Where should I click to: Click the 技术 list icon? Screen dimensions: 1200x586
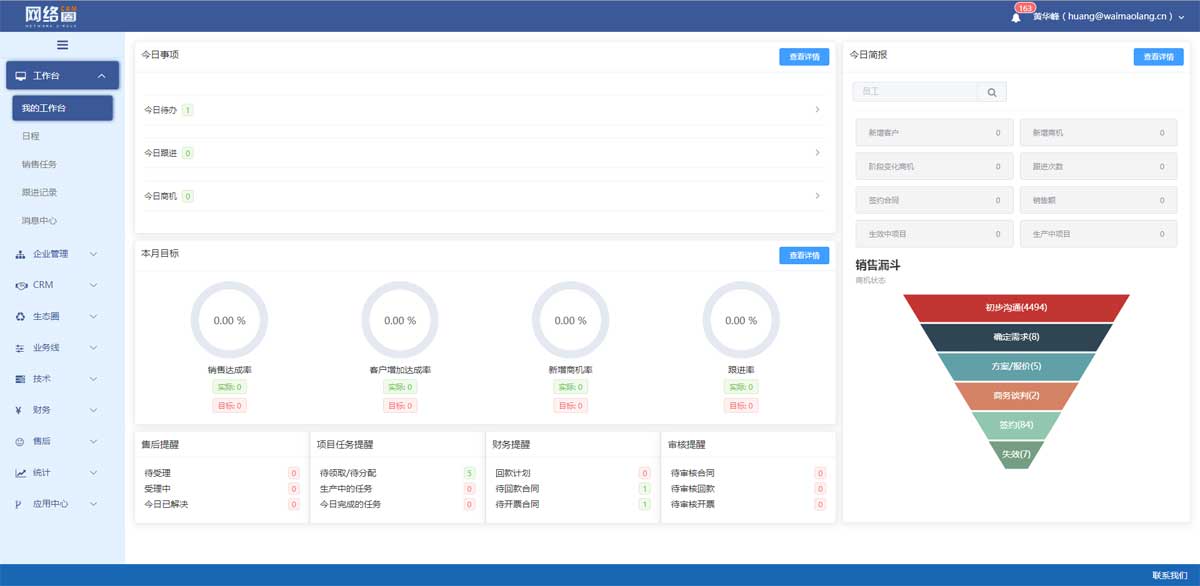click(20, 379)
